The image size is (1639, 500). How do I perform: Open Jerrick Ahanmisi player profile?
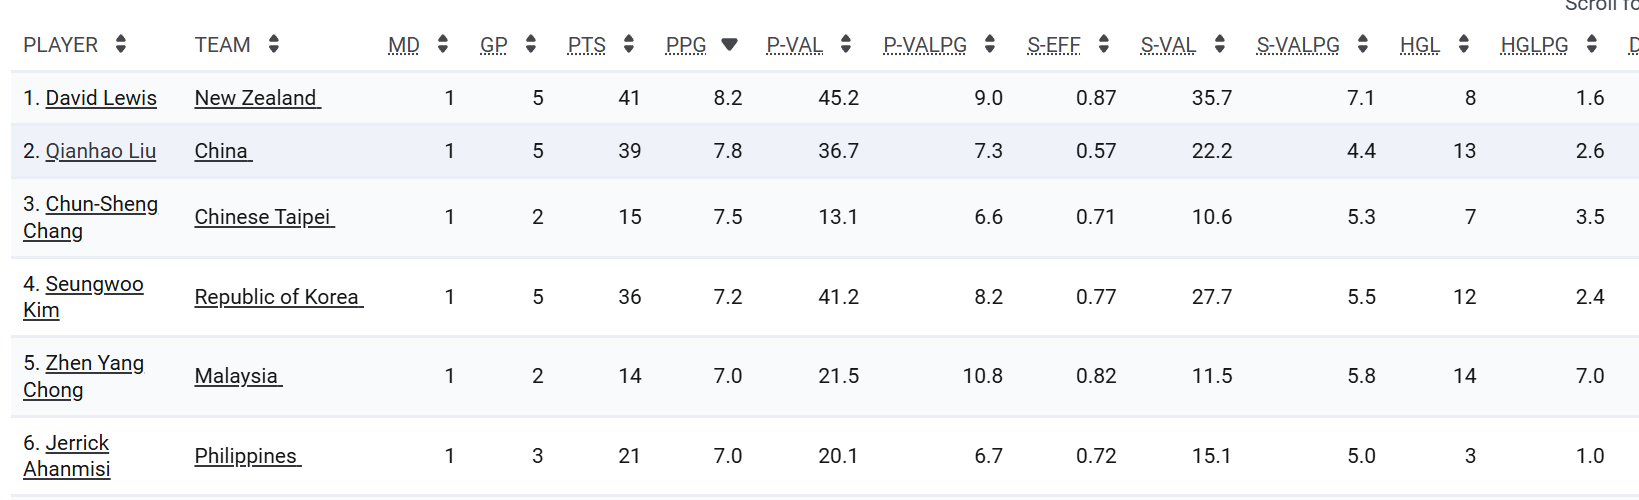pyautogui.click(x=67, y=456)
